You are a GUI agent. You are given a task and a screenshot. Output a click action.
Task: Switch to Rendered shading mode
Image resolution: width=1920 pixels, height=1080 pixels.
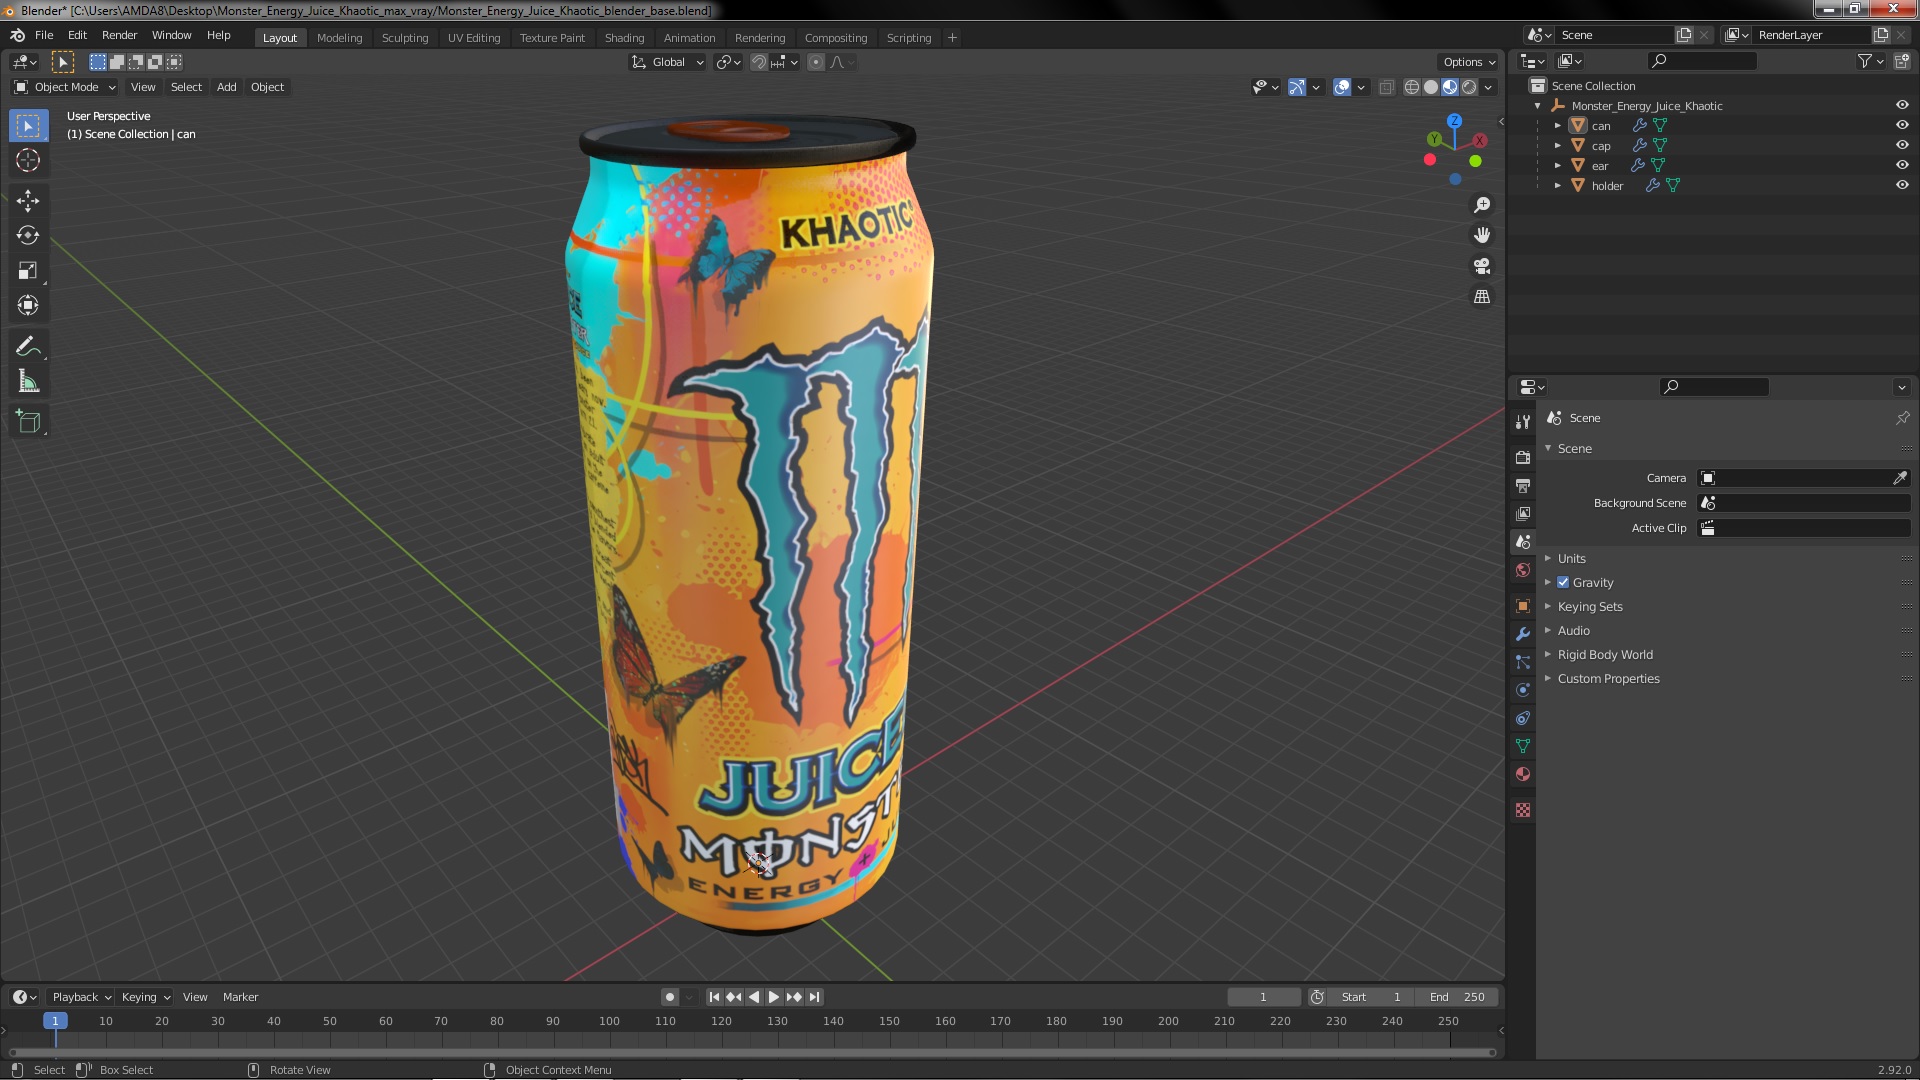(x=1469, y=87)
